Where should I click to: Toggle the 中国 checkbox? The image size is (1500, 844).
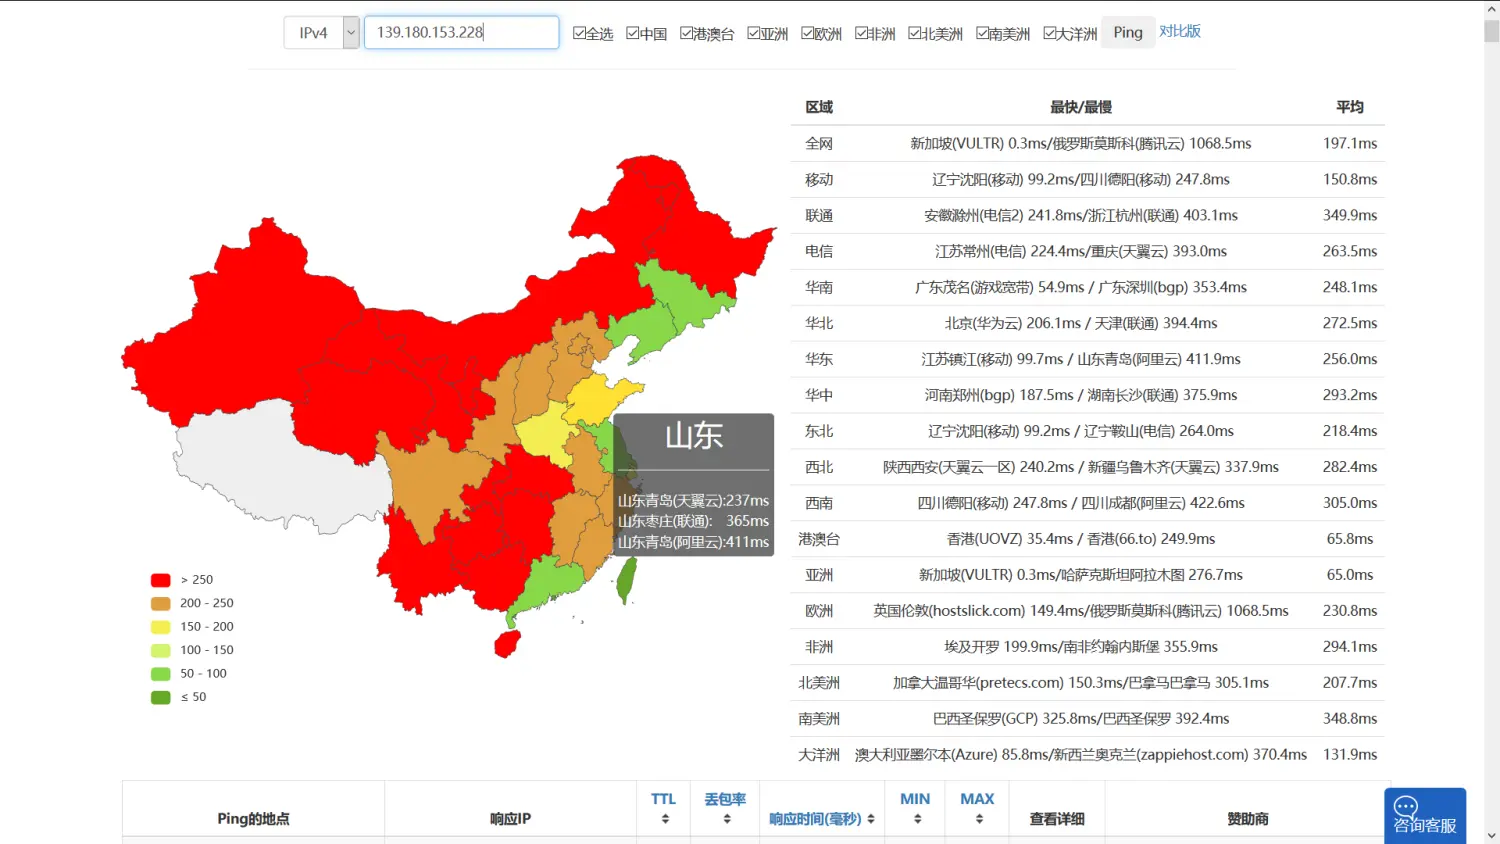pyautogui.click(x=633, y=33)
